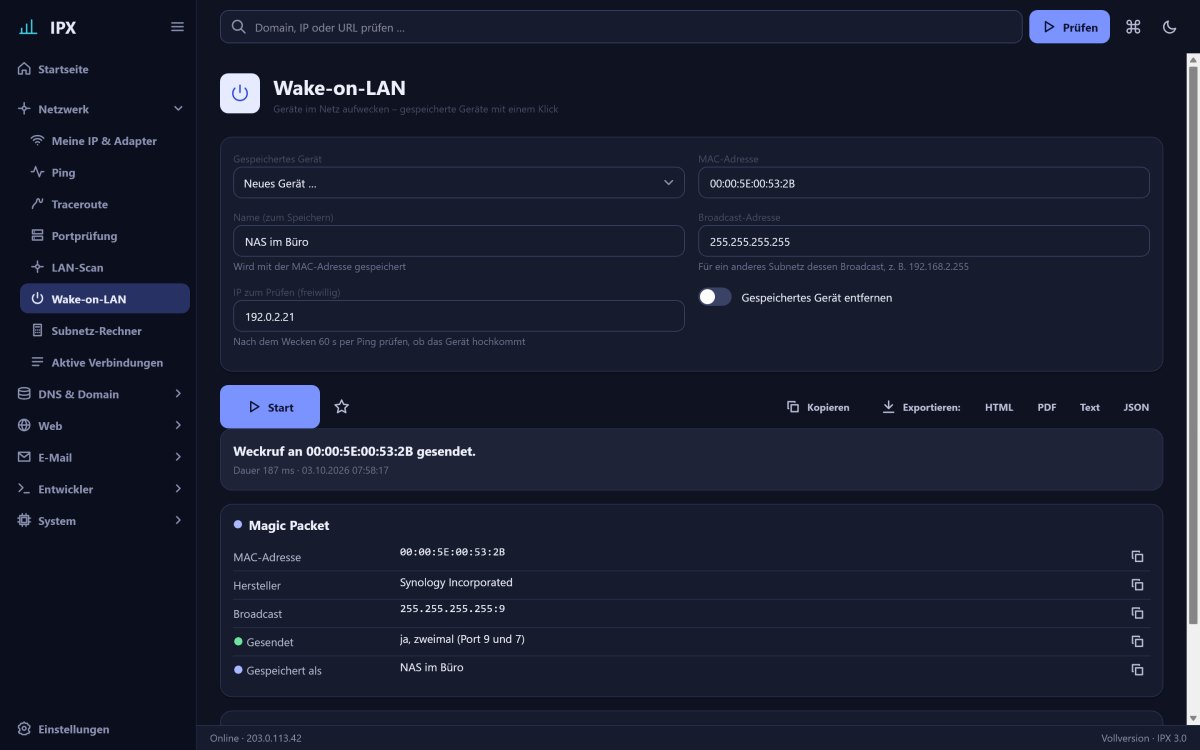The width and height of the screenshot is (1200, 750).
Task: Open Gespeichertes Gerät dropdown
Action: pyautogui.click(x=458, y=183)
